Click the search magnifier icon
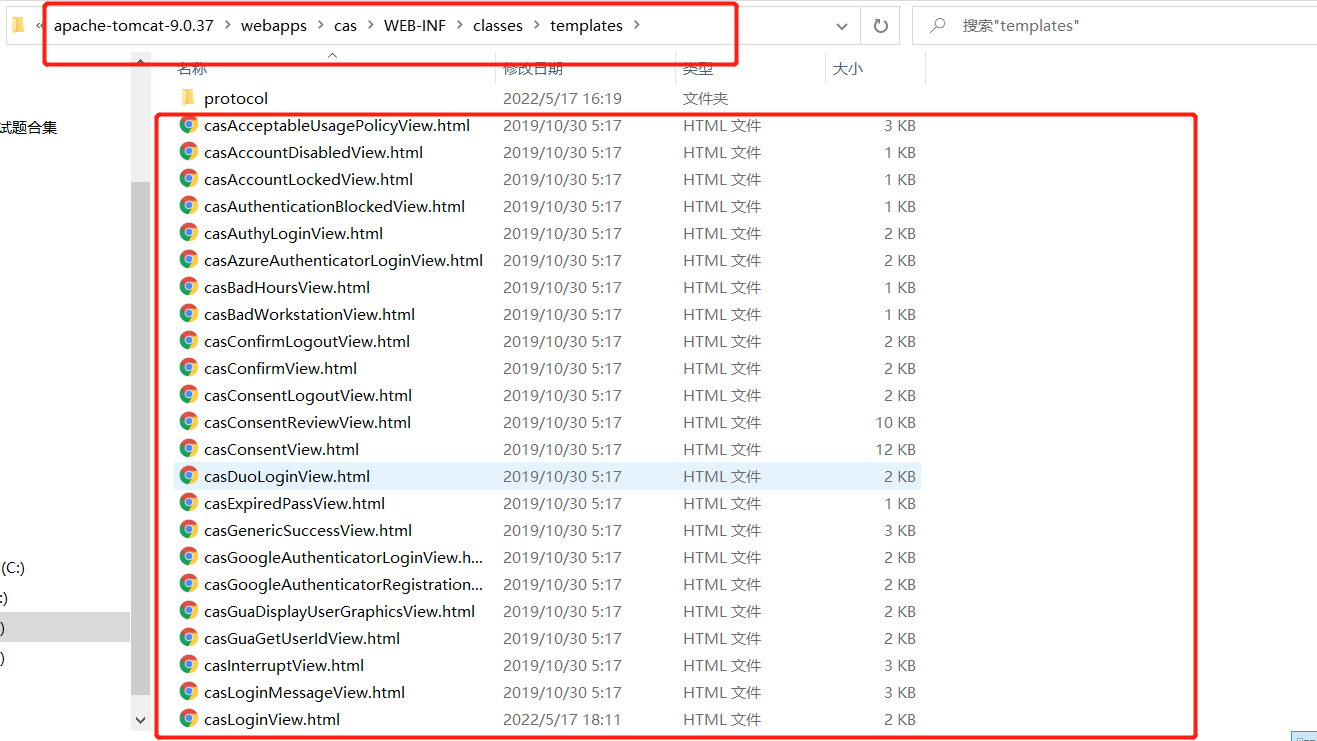 (x=938, y=26)
